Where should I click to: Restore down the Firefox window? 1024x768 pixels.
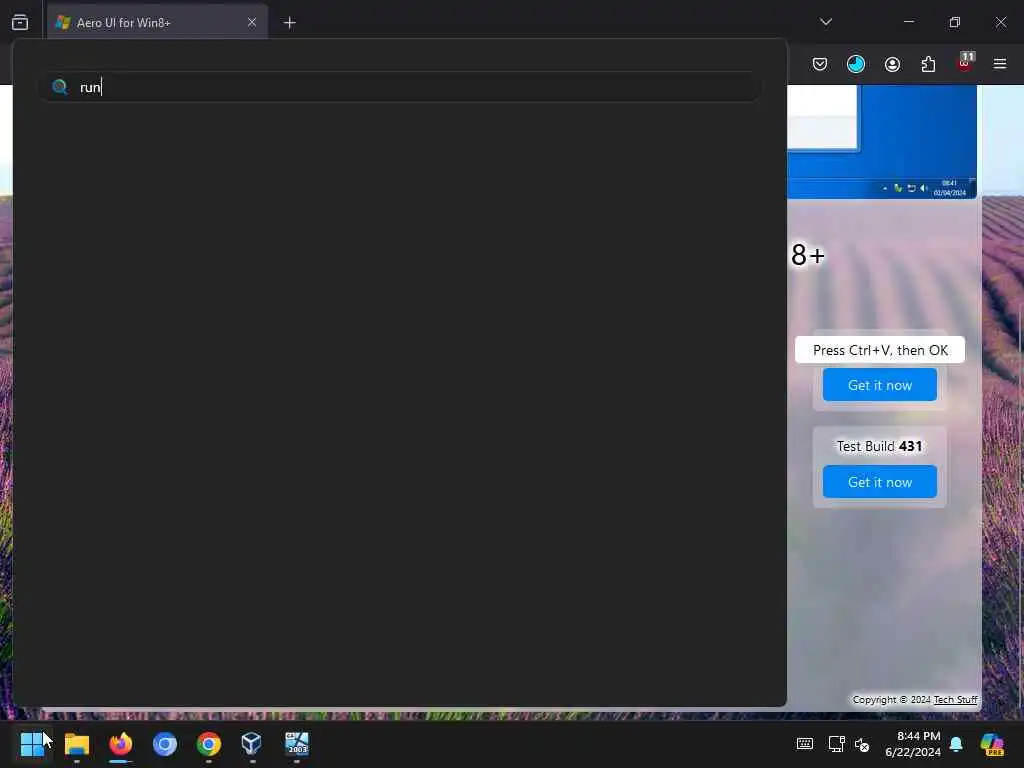(955, 22)
